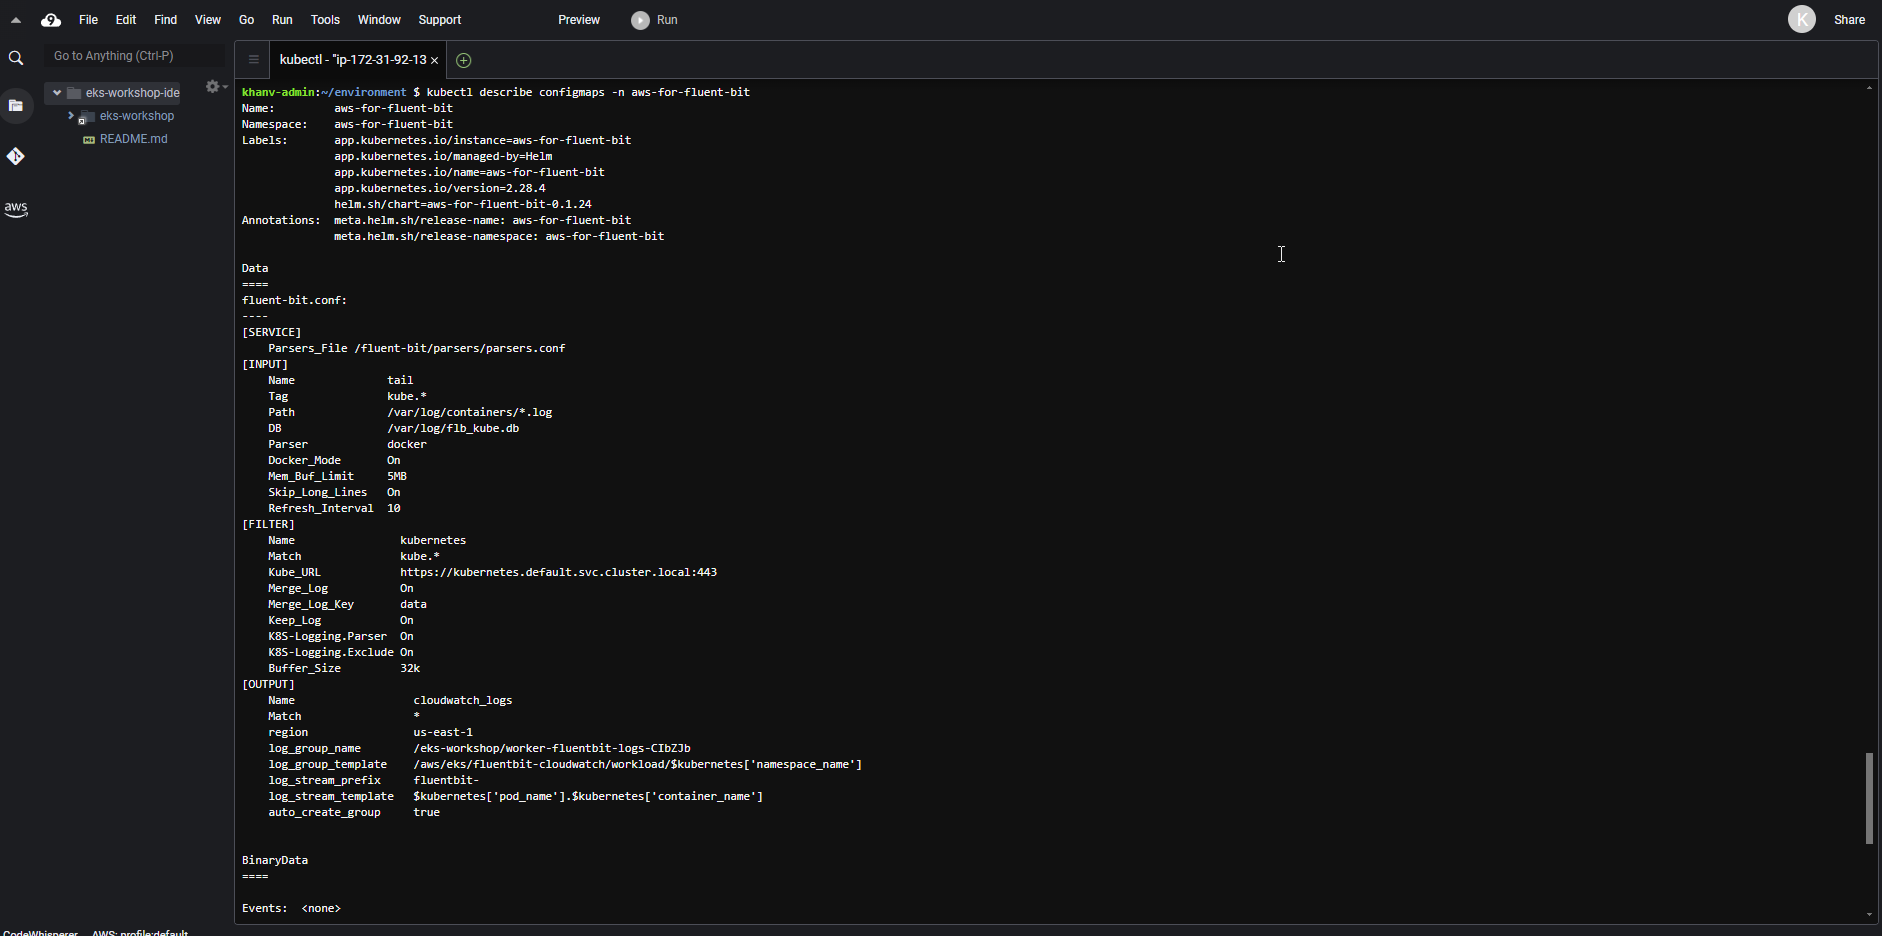
Task: Click terminal scrollbar down arrow
Action: click(x=1869, y=914)
